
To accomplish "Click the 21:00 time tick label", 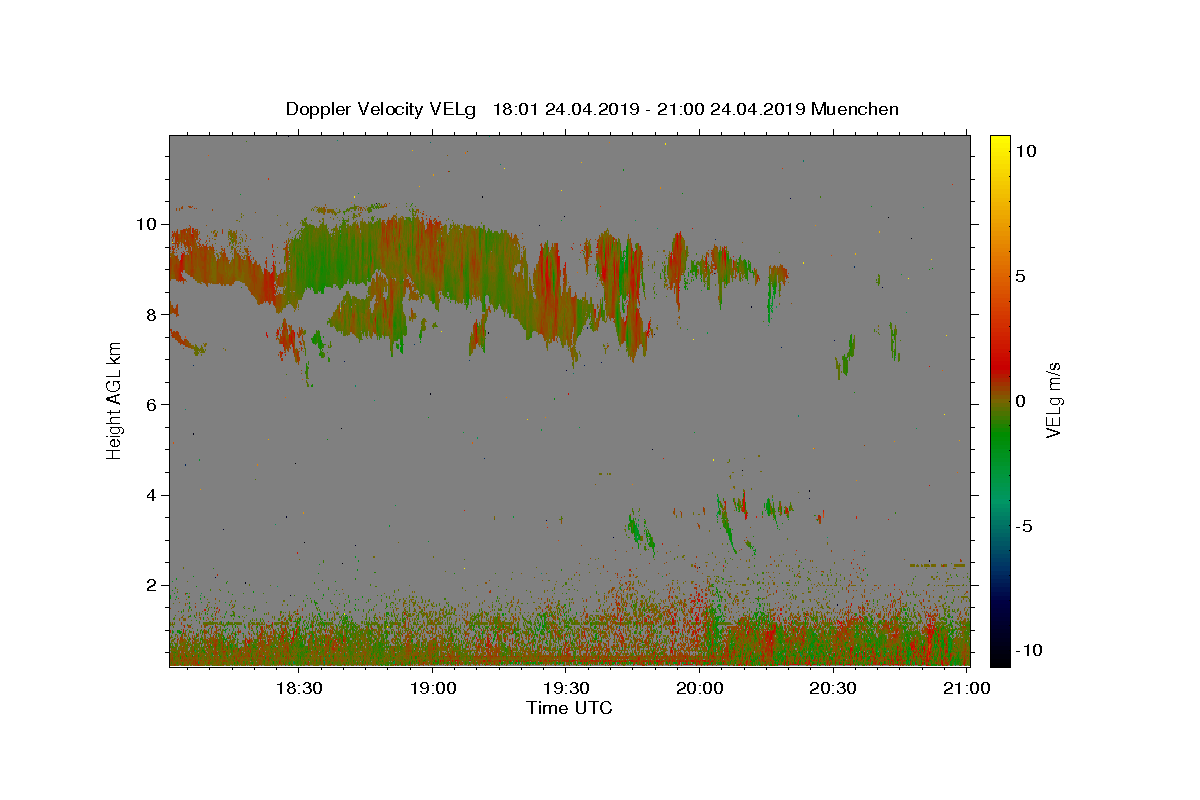I will (966, 688).
